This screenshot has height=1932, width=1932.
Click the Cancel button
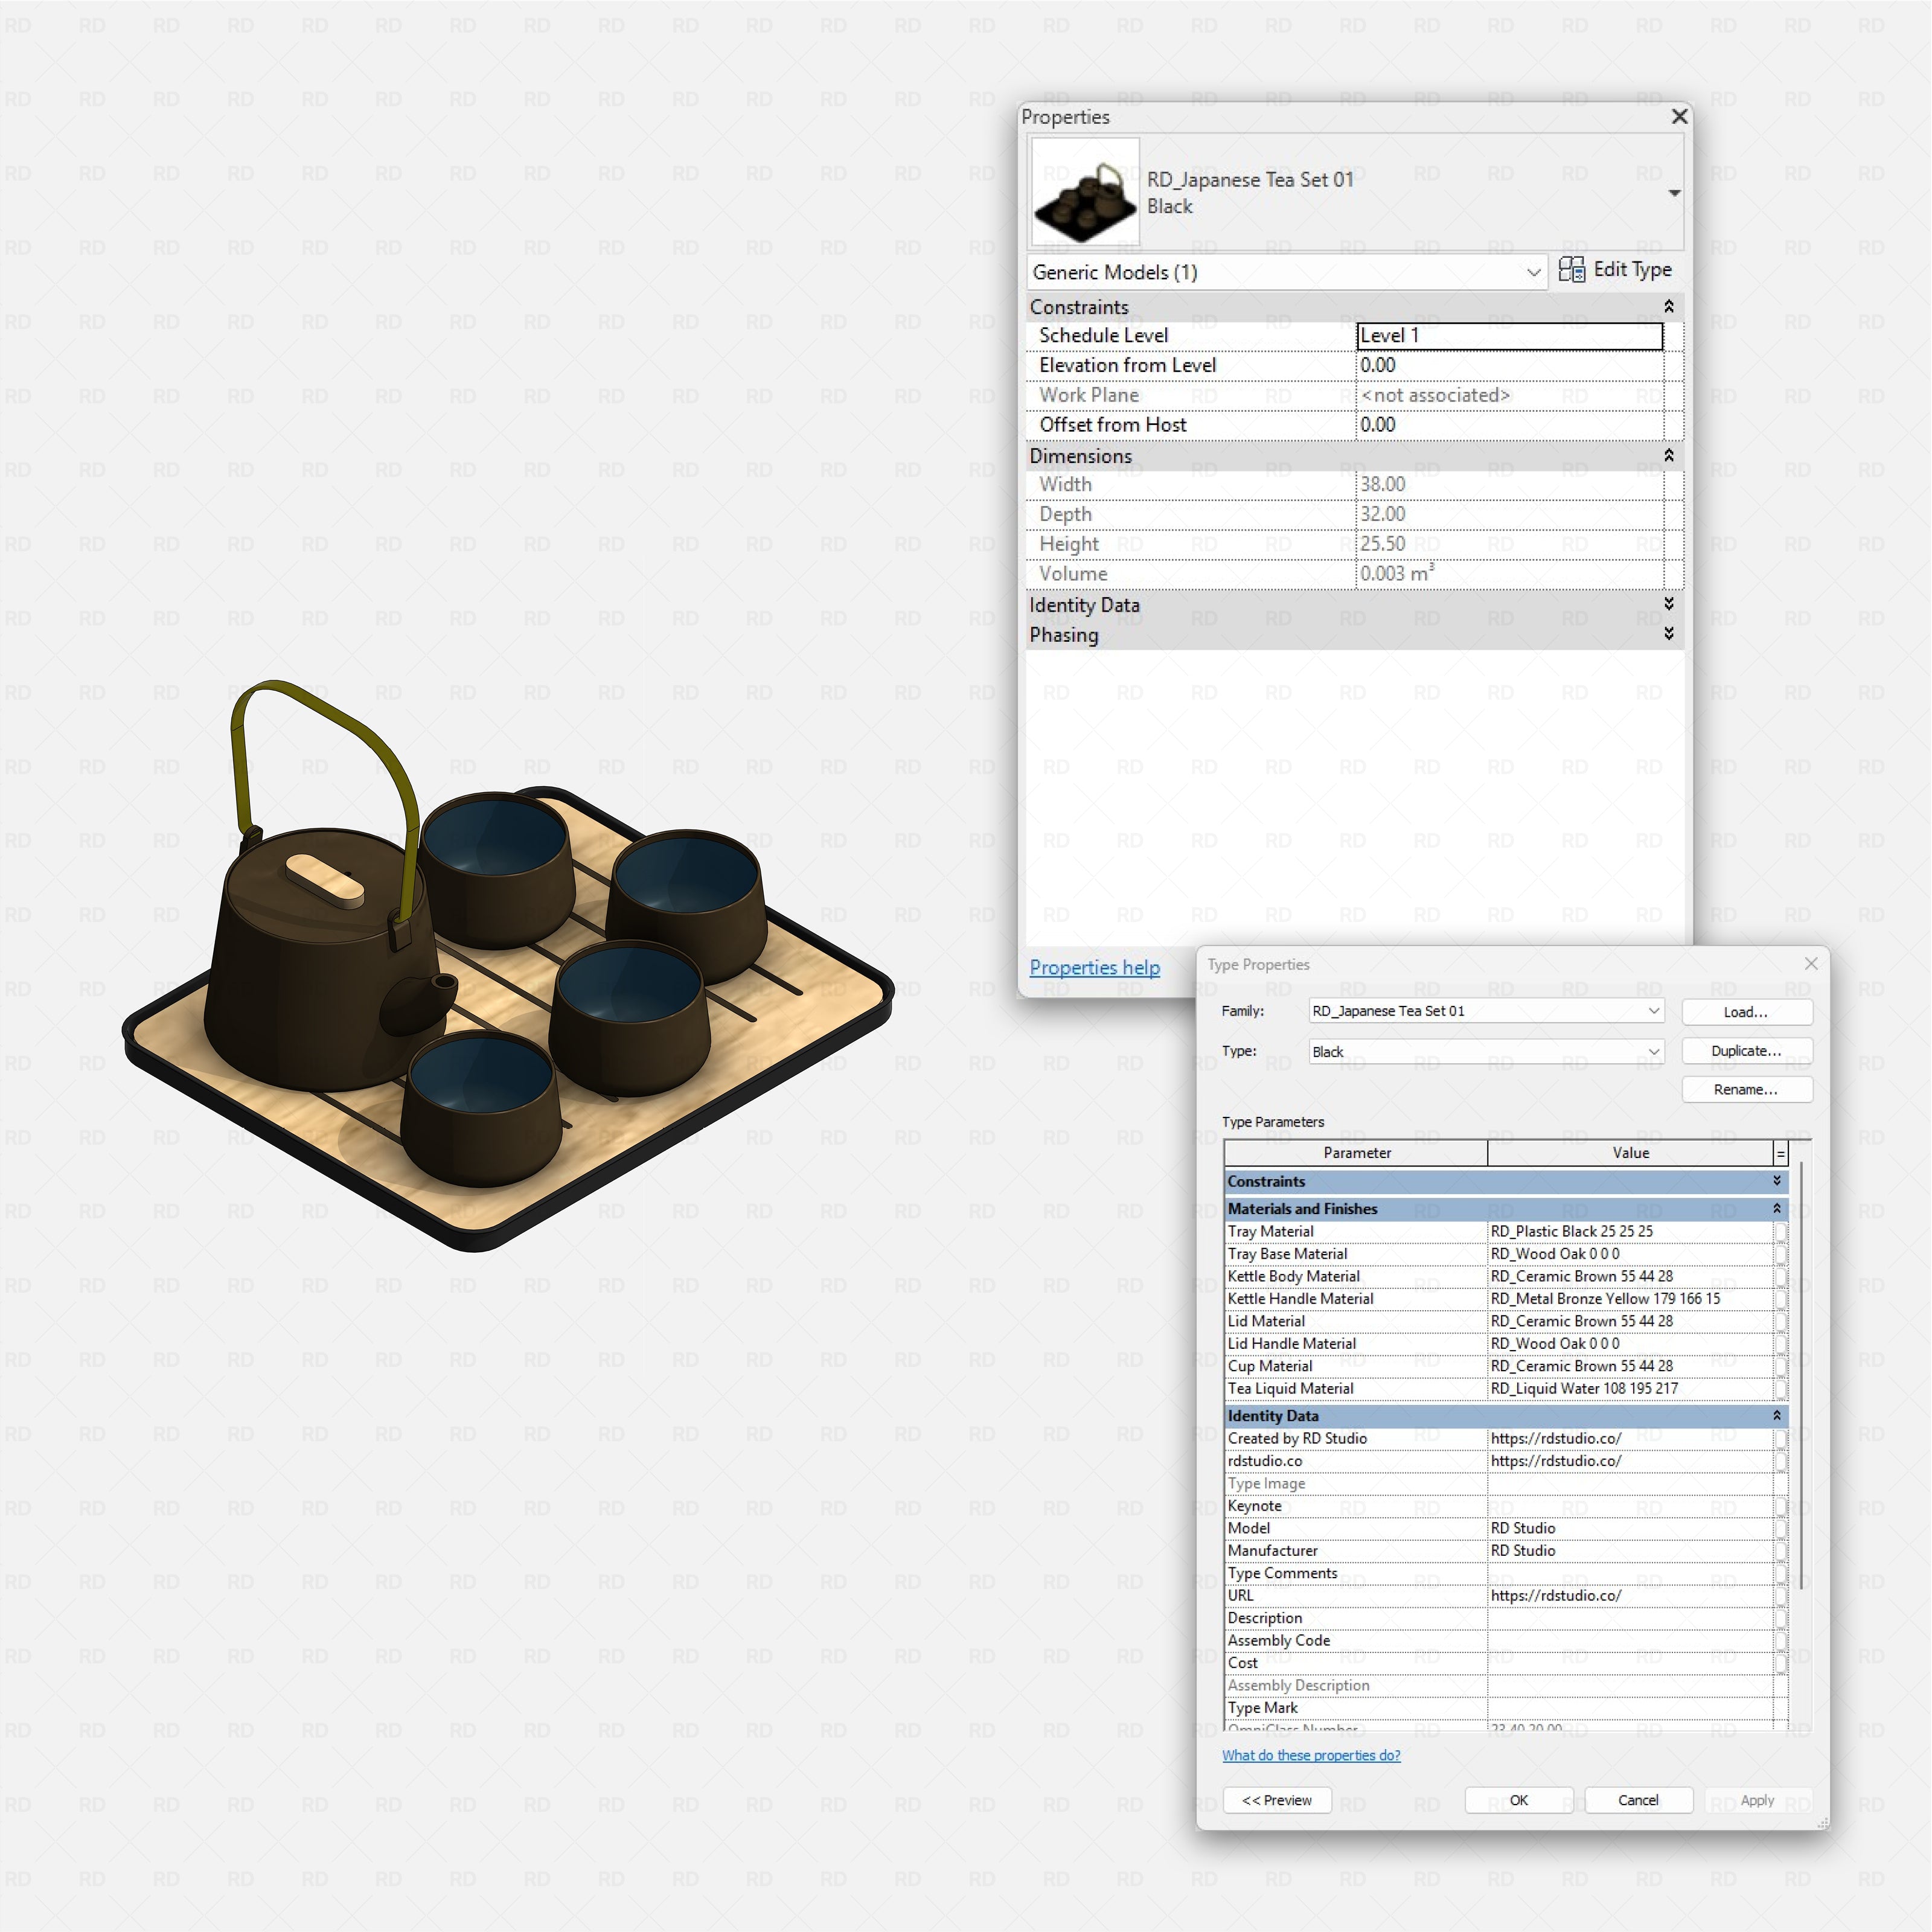tap(1638, 1801)
